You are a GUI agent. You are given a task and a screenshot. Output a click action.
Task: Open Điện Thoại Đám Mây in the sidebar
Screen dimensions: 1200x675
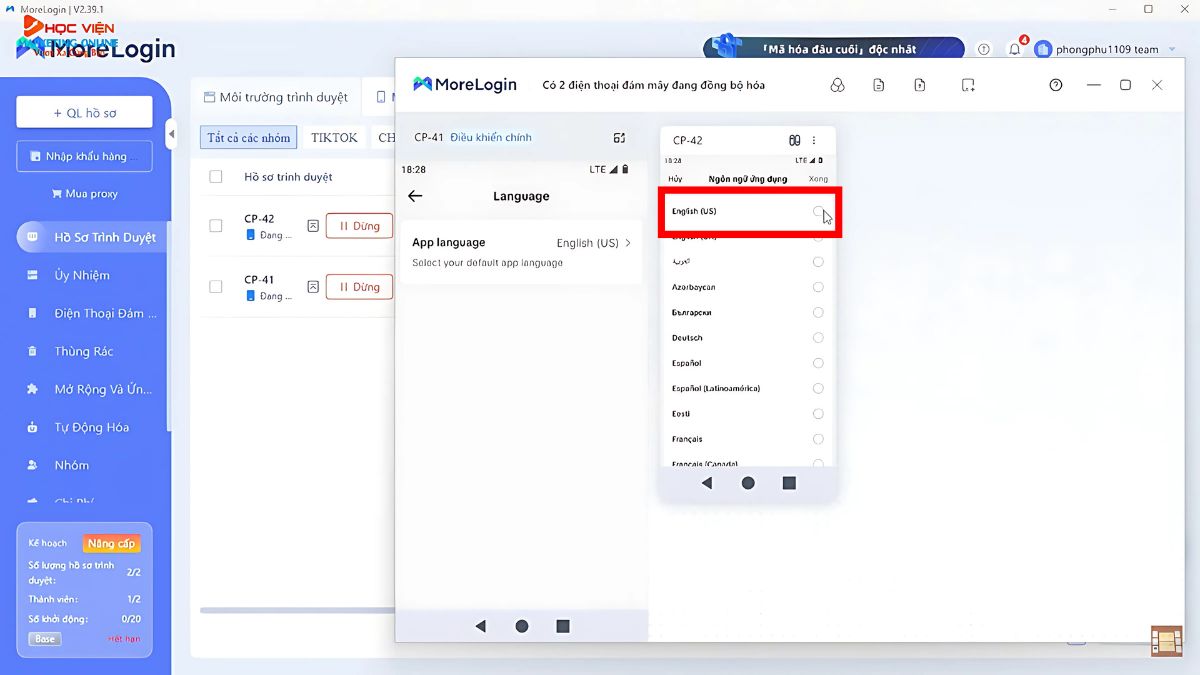point(92,313)
